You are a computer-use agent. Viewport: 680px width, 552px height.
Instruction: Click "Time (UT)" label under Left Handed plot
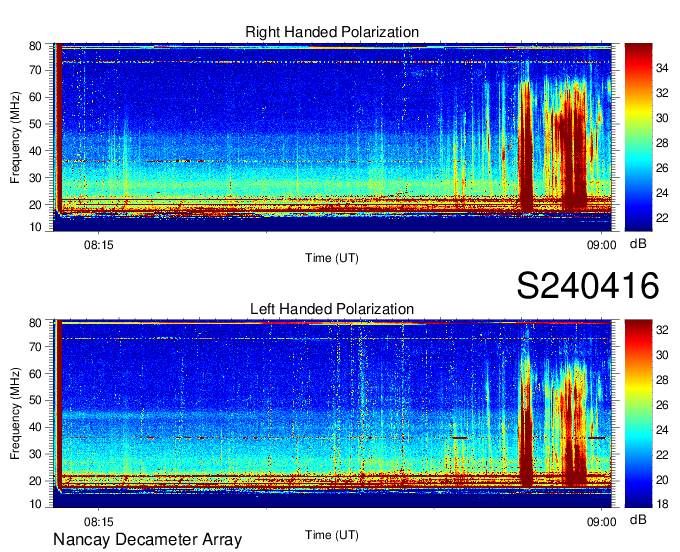tap(332, 535)
